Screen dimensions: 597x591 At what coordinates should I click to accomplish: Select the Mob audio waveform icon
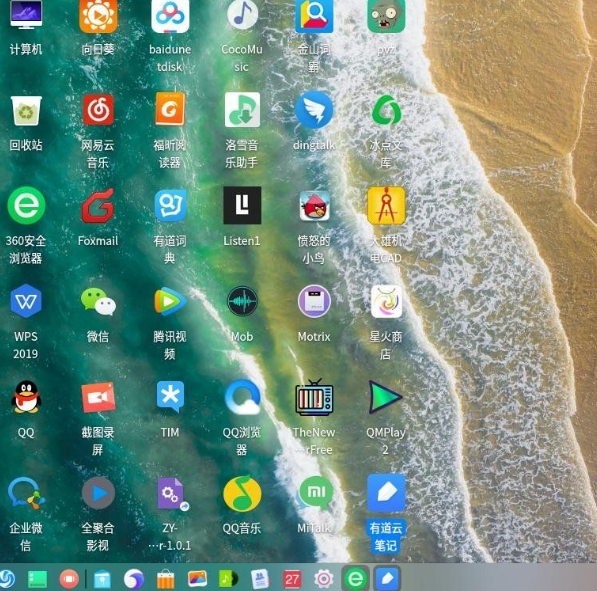tap(242, 301)
